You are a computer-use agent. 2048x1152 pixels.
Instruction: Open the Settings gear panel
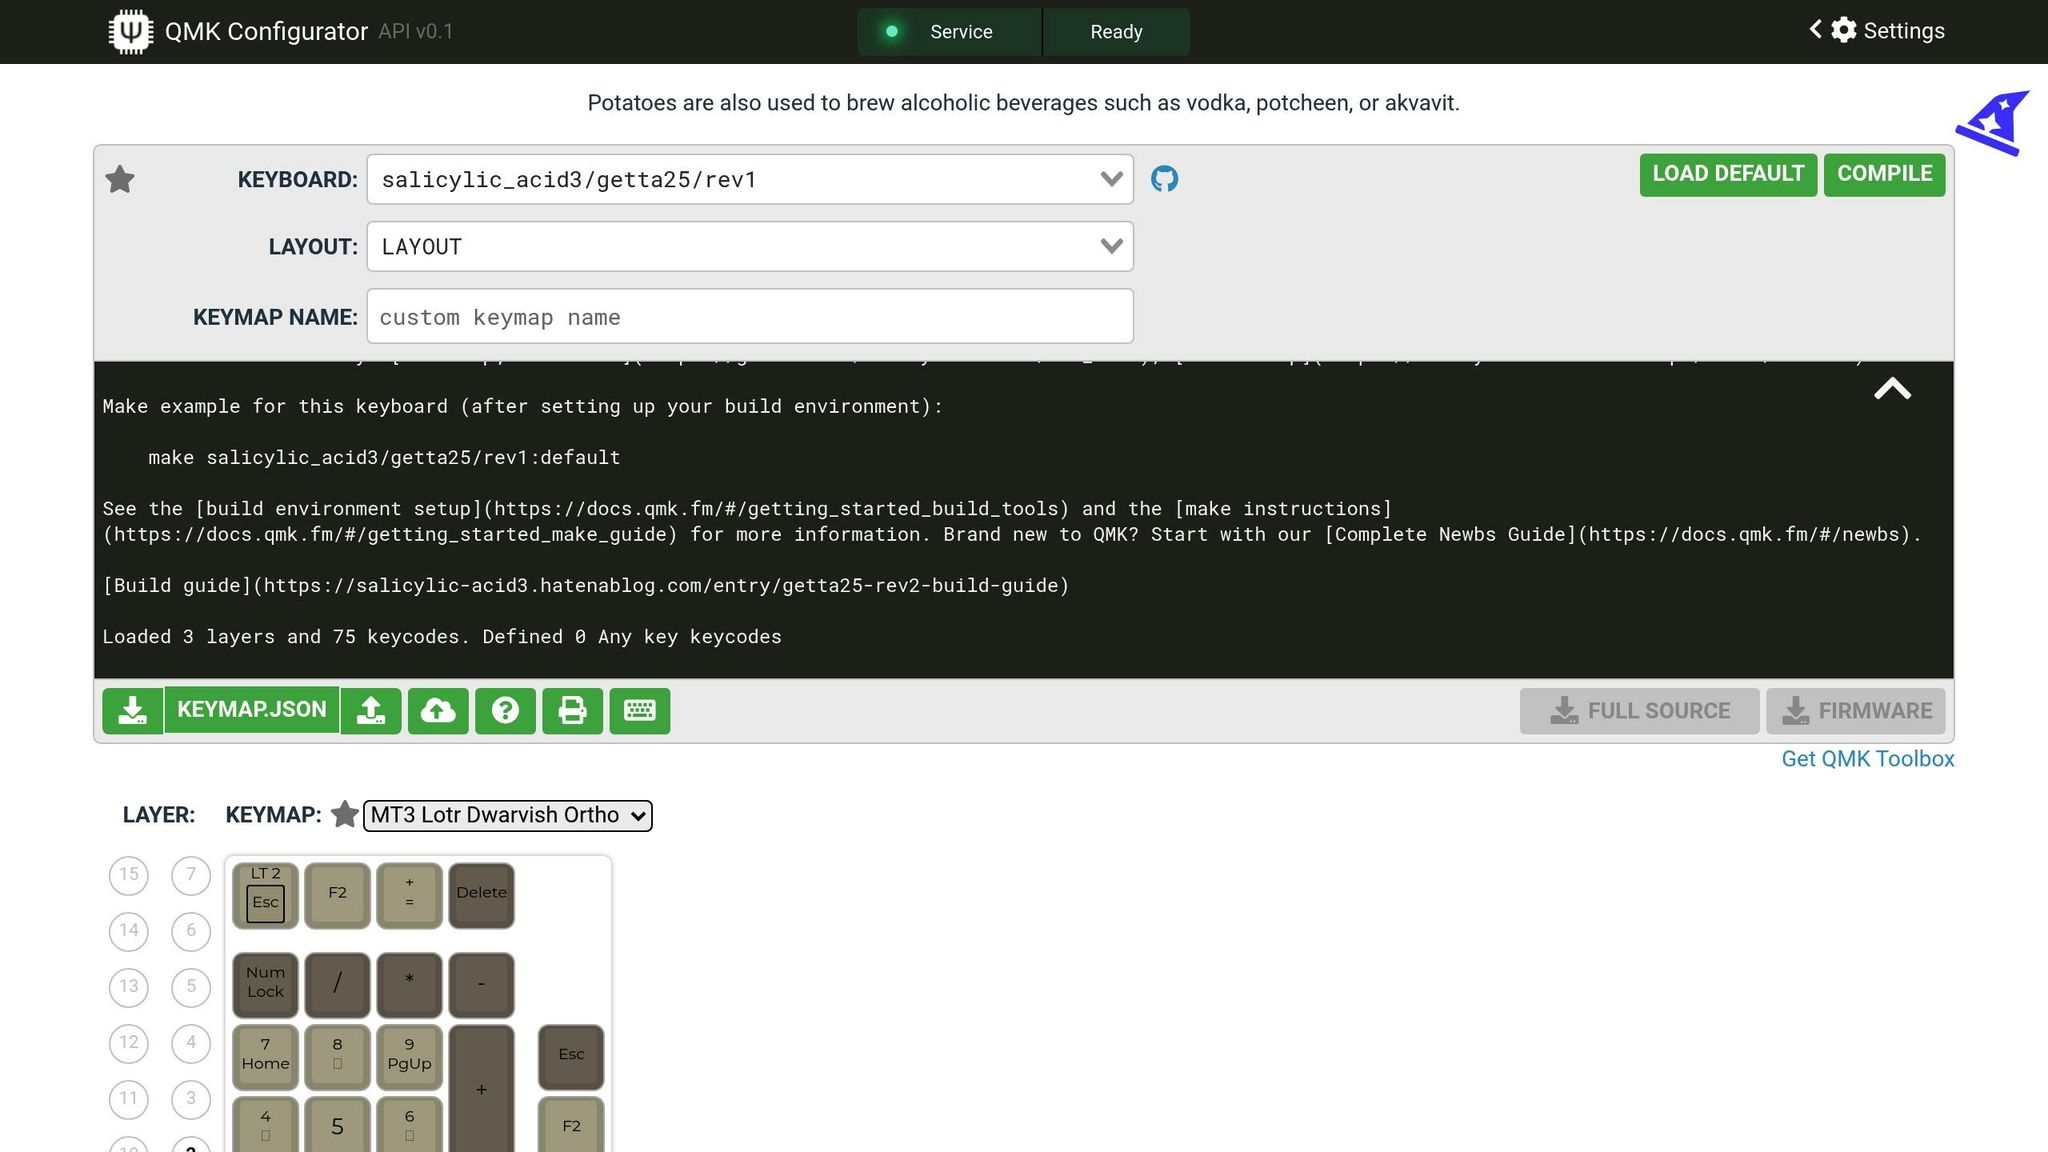(1844, 30)
